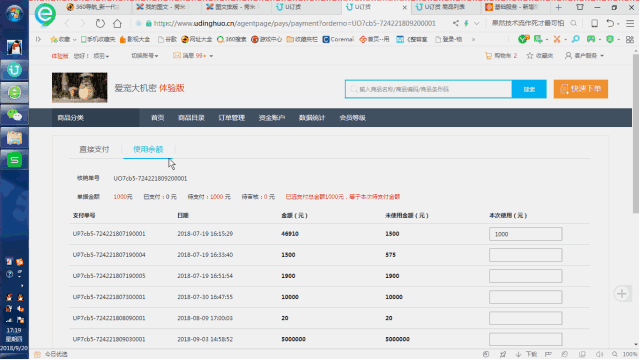Expand the user name greeting dropdown
Viewport: 640px width, 360px height.
(x=101, y=56)
